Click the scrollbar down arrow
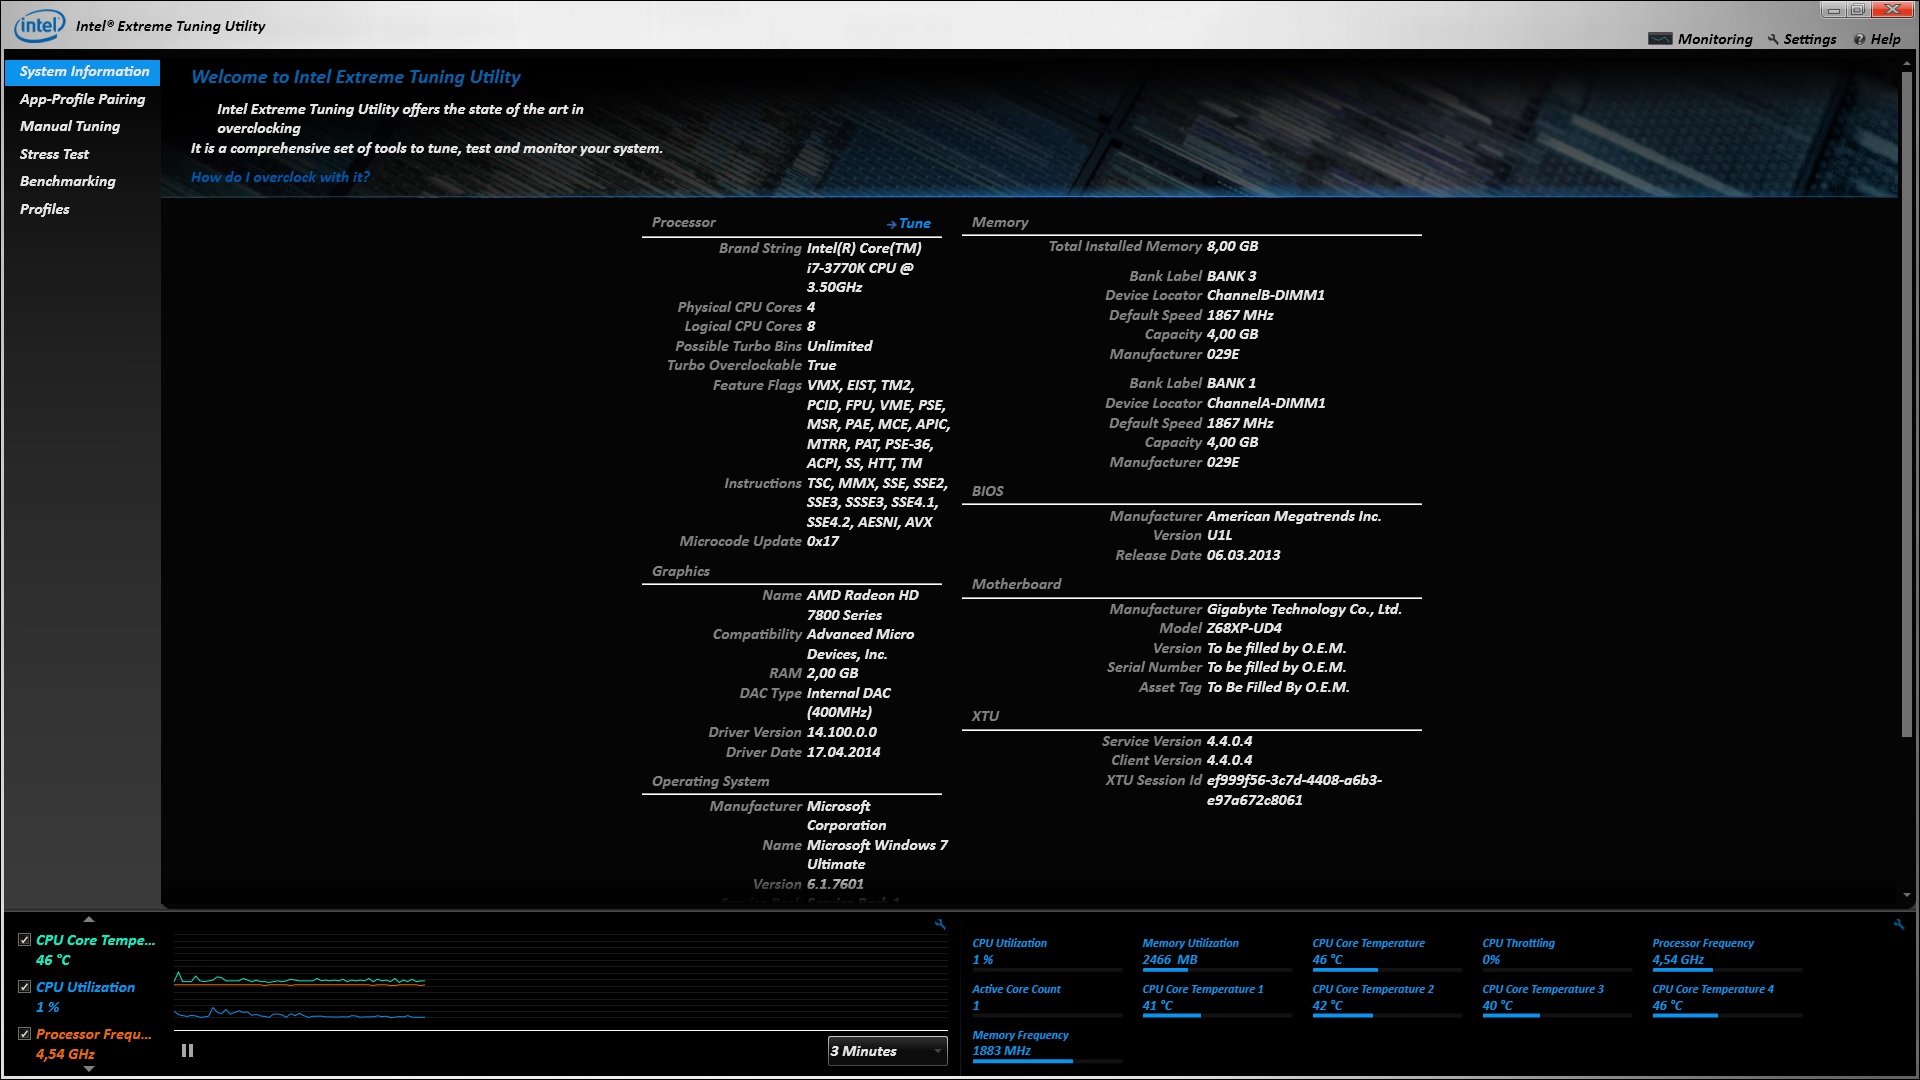This screenshot has width=1920, height=1080. click(1907, 895)
